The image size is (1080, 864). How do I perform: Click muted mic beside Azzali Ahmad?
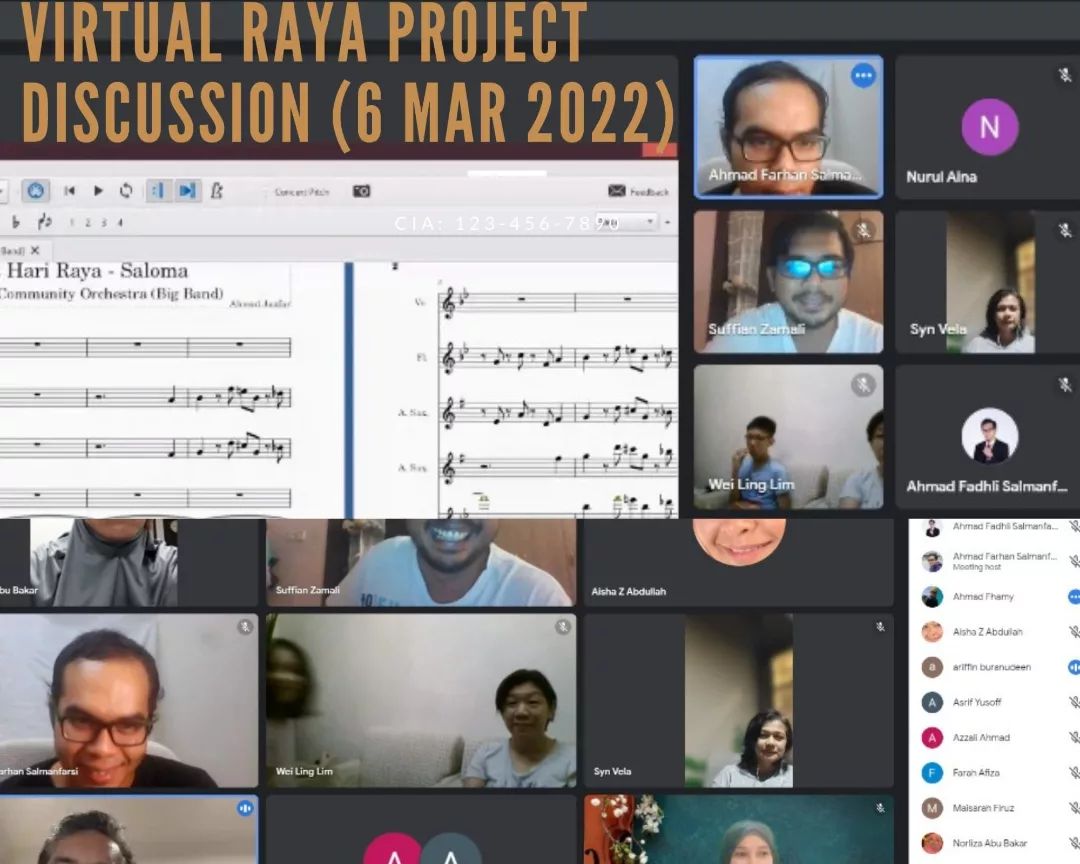tap(1074, 737)
